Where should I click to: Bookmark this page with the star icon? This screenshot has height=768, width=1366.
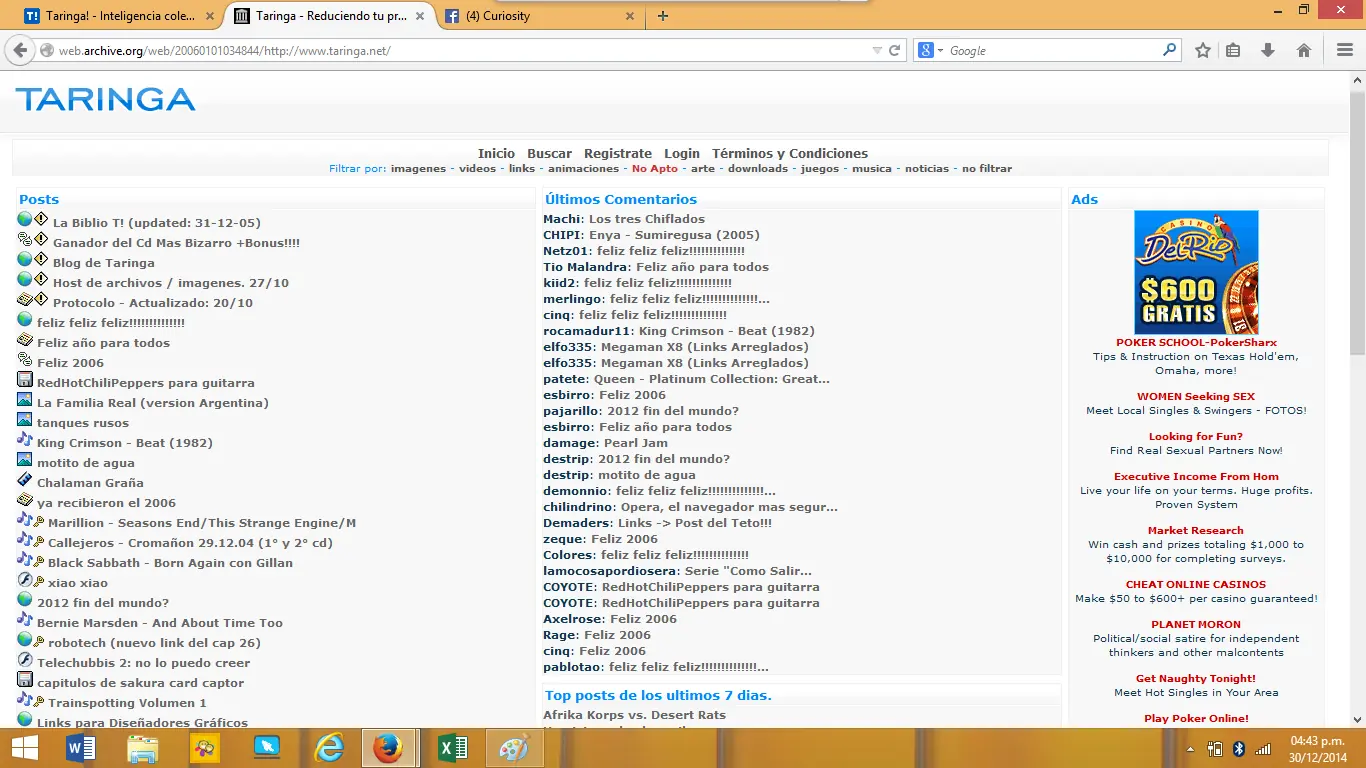pyautogui.click(x=1203, y=50)
